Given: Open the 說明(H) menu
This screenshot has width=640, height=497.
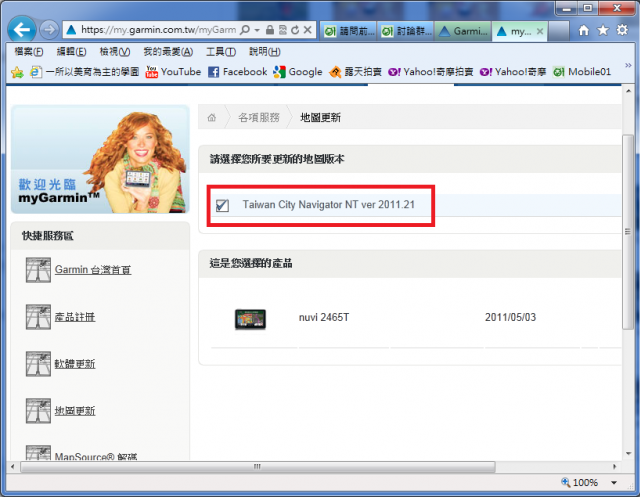Looking at the screenshot, I should 265,52.
